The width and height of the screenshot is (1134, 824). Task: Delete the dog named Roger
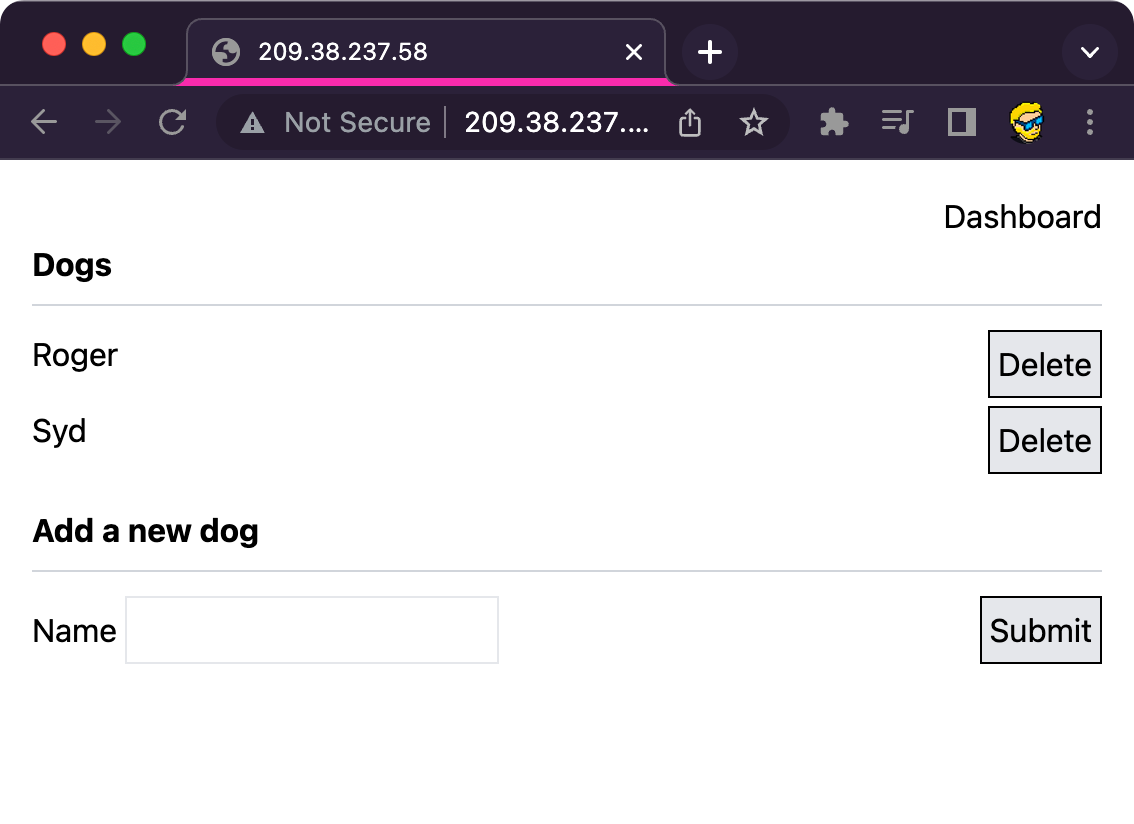click(1044, 365)
